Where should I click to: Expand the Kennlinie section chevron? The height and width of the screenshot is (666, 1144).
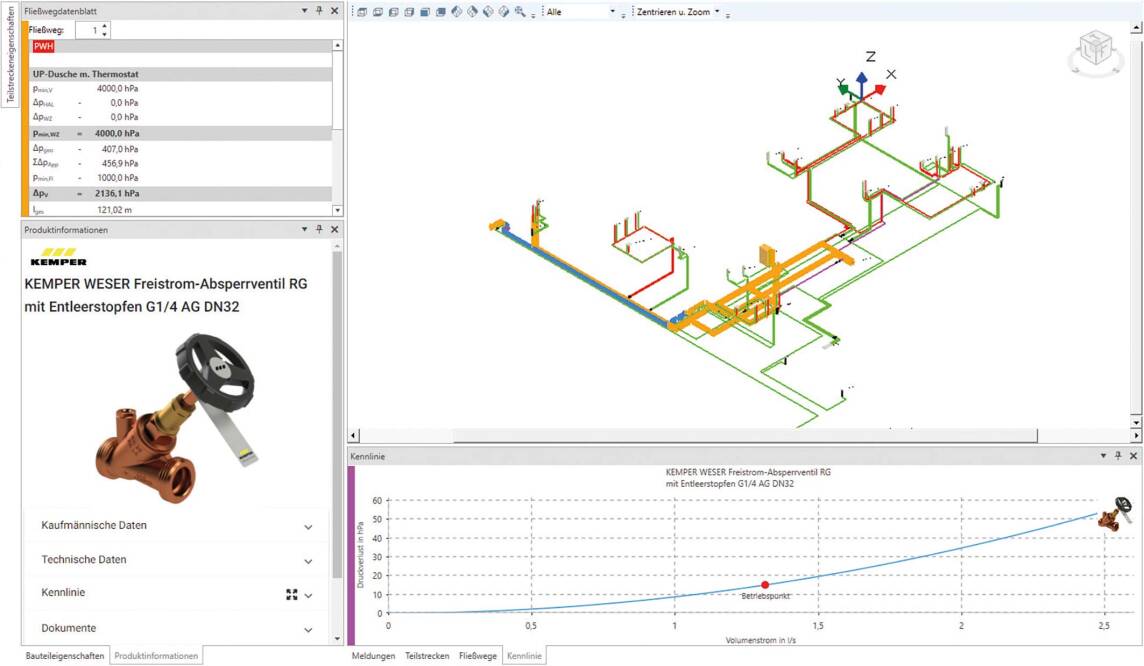pos(309,595)
